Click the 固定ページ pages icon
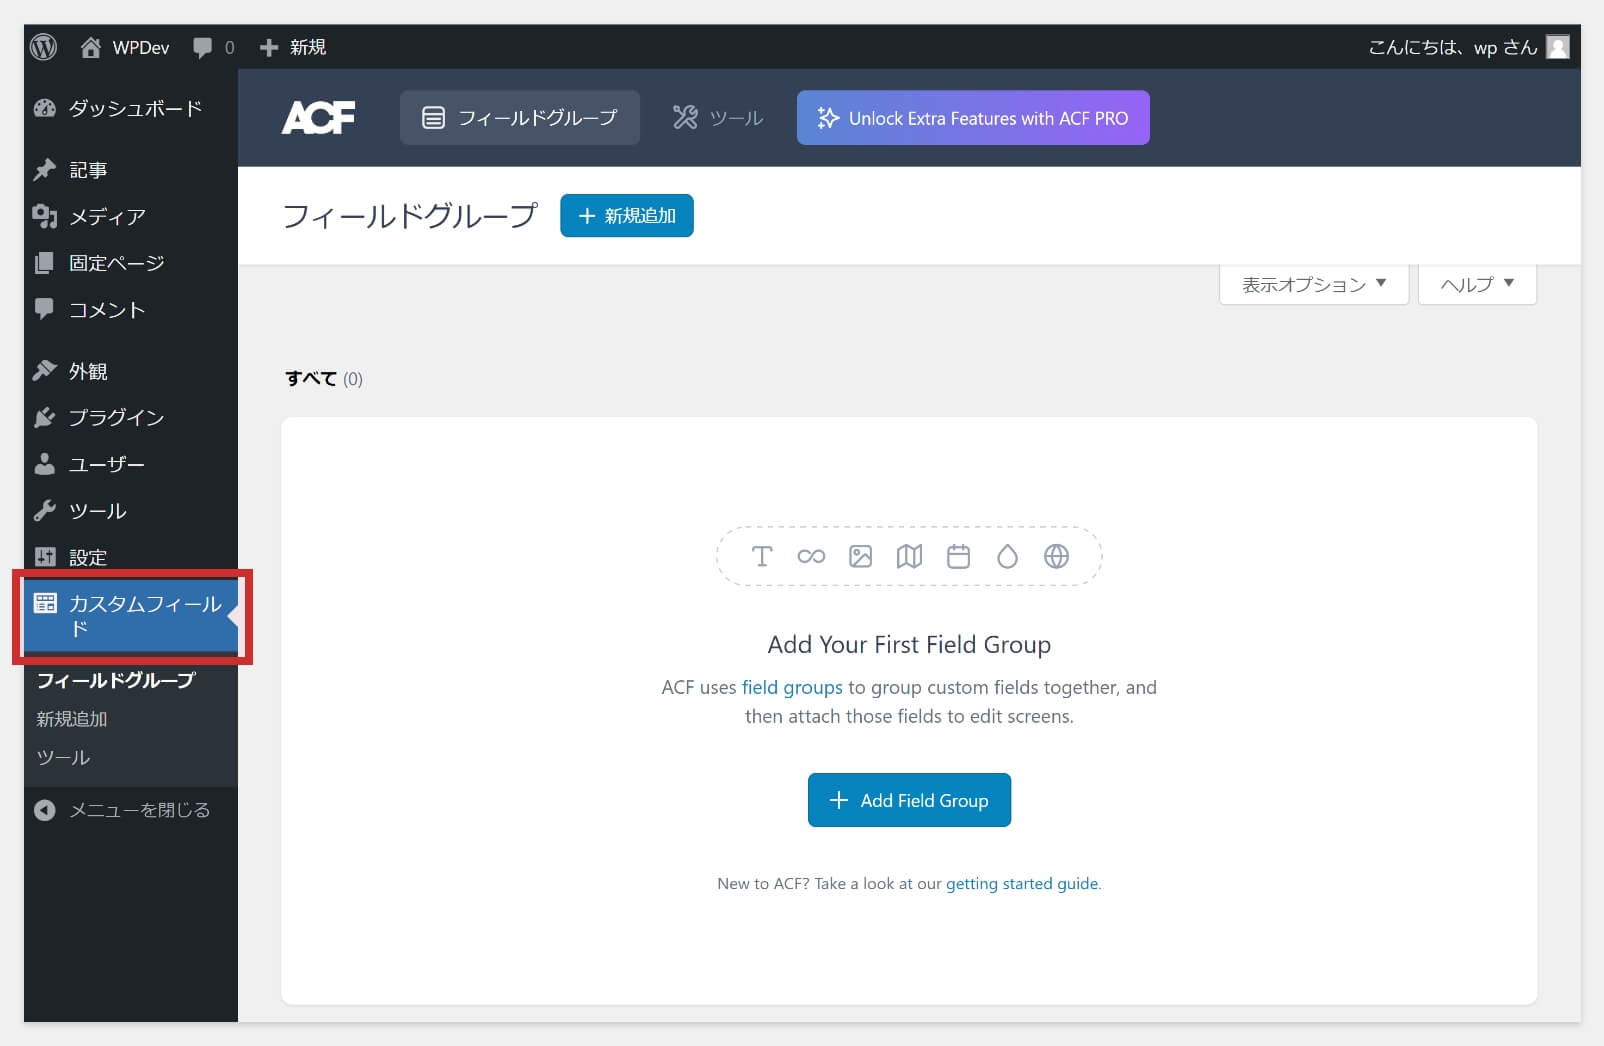The width and height of the screenshot is (1604, 1046). pos(45,263)
